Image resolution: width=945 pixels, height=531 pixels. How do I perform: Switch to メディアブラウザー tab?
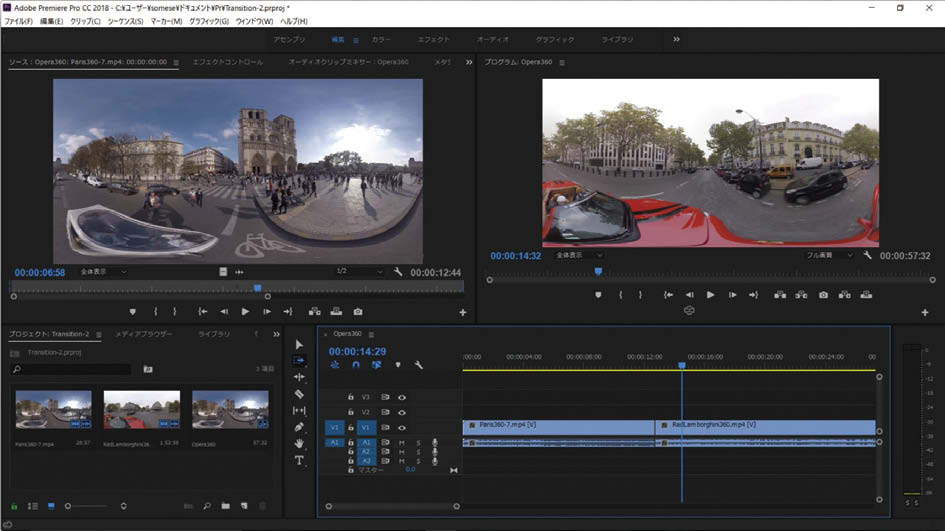coord(144,334)
